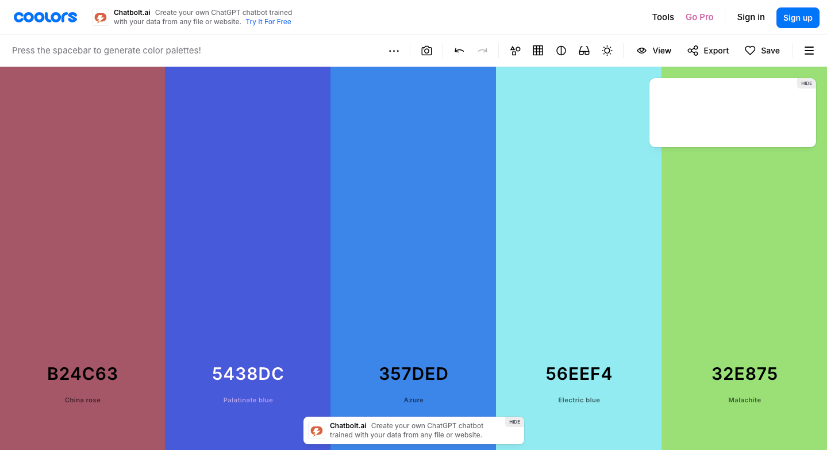827x450 pixels.
Task: Open the Tools menu
Action: [663, 17]
